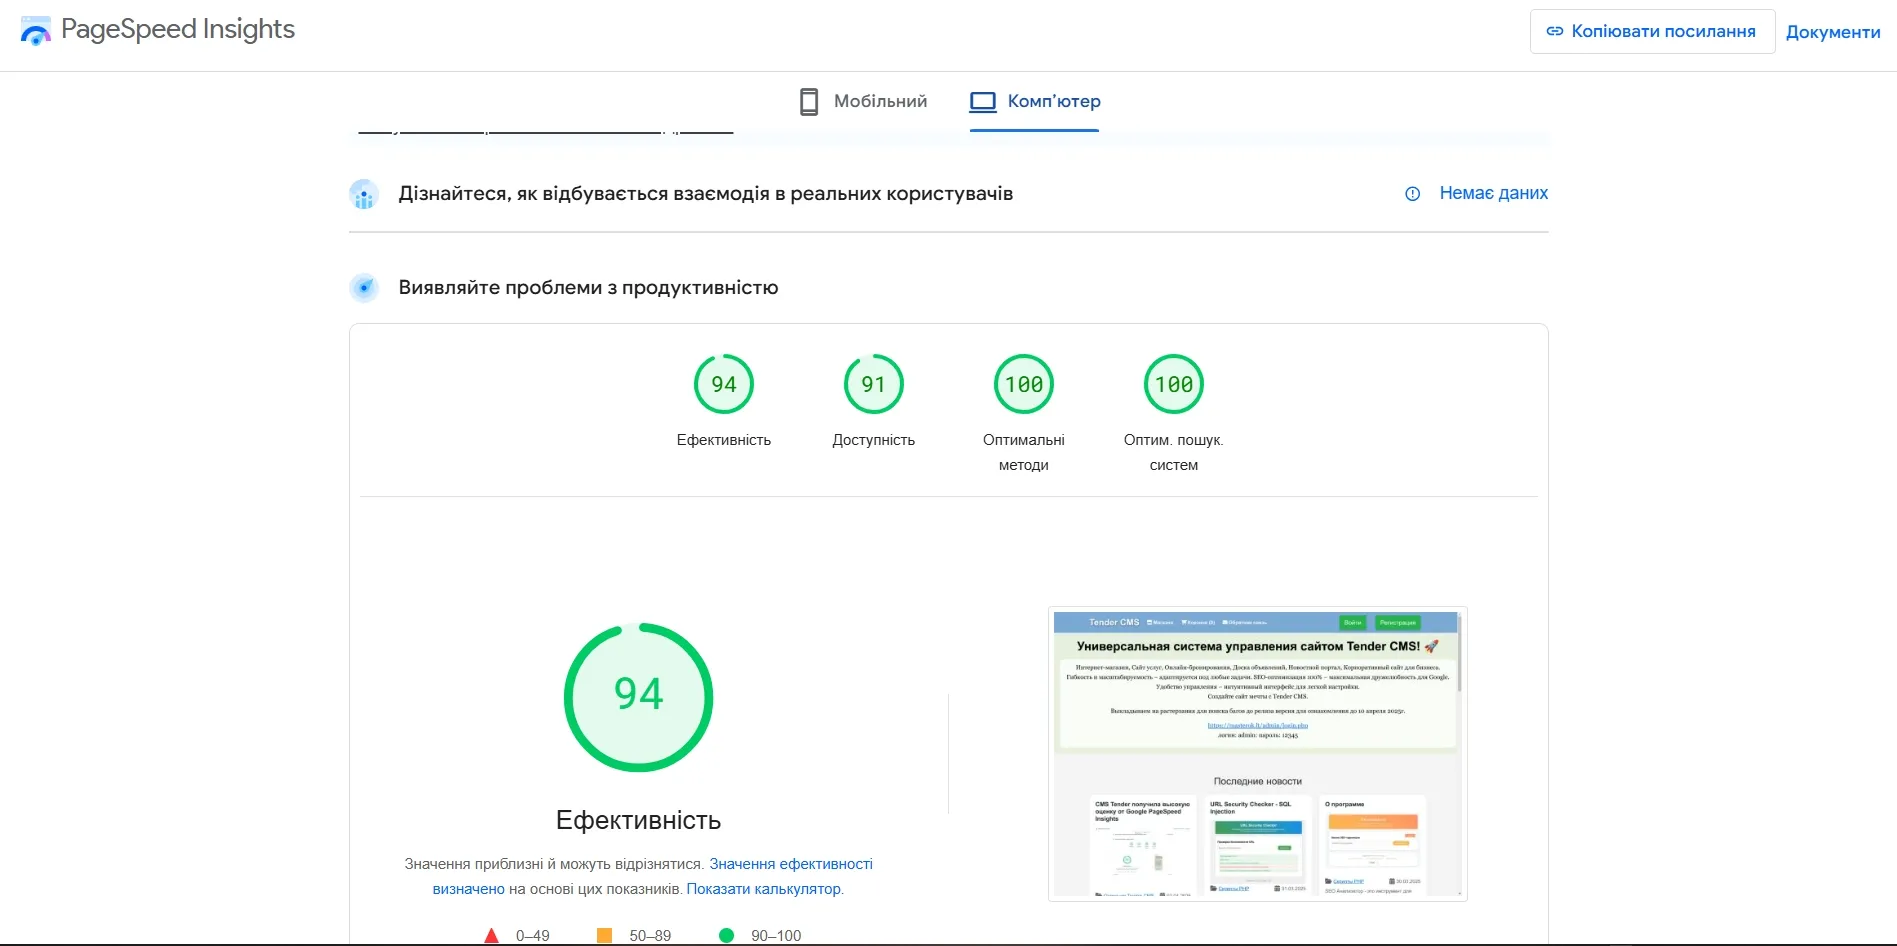The width and height of the screenshot is (1897, 946).
Task: Jump to Доступність score gauge 91
Action: tap(873, 385)
